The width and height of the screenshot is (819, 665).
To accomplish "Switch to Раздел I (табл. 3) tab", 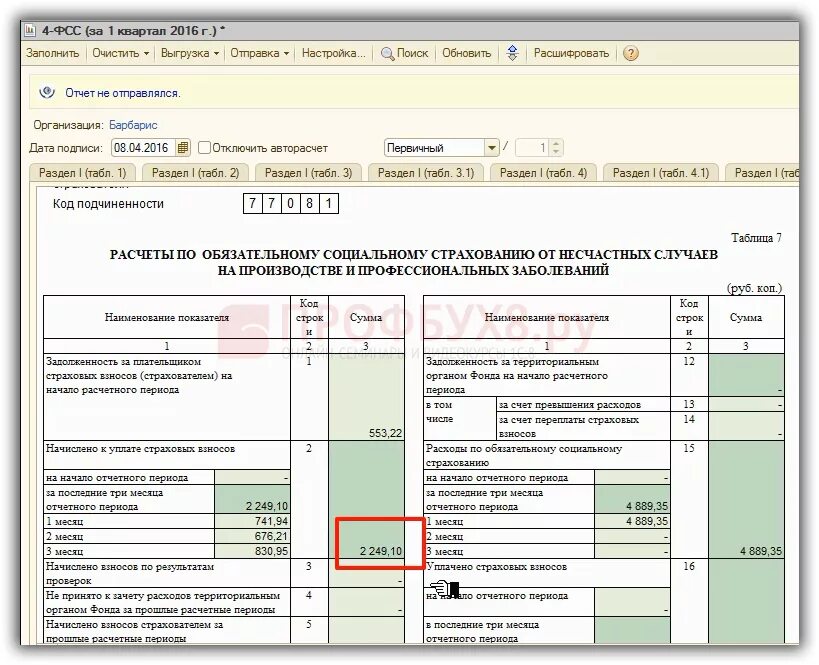I will pyautogui.click(x=308, y=173).
